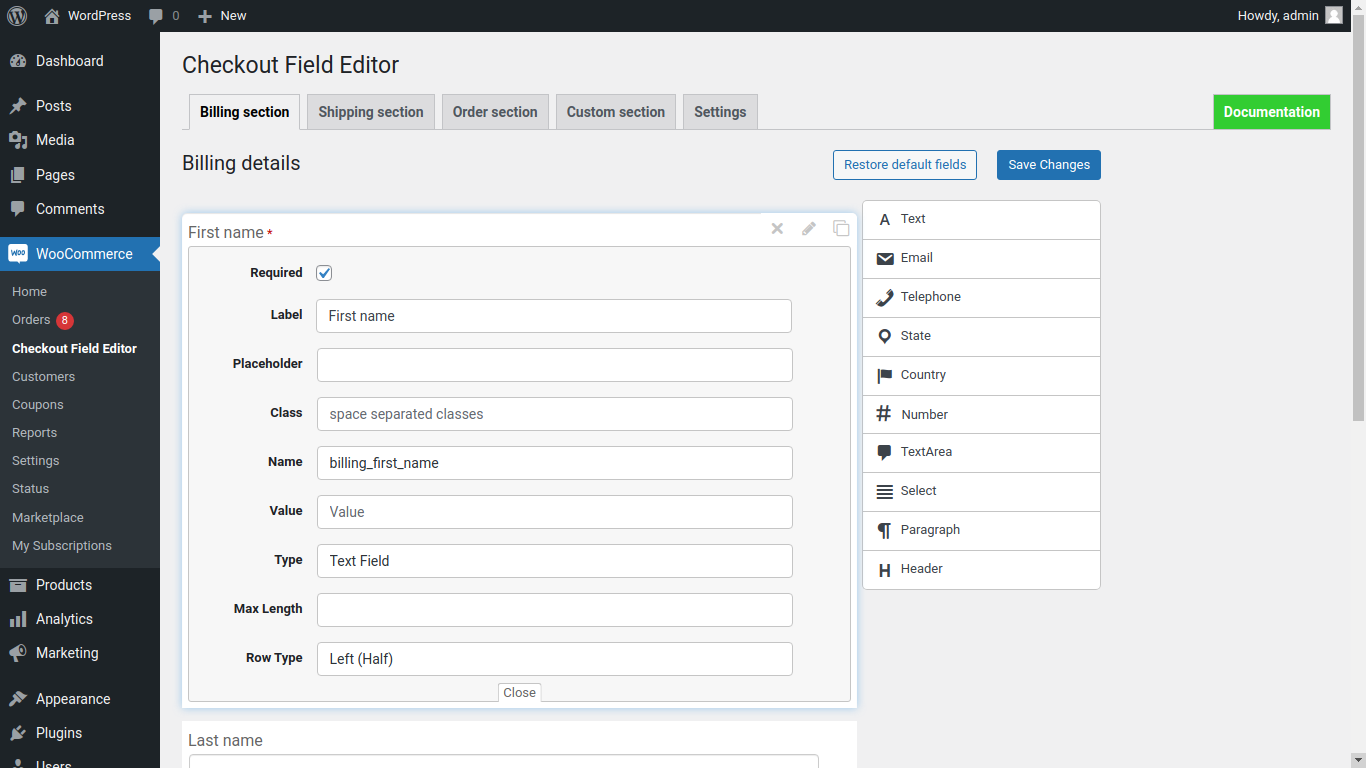Open Media library in sidebar

tap(80, 140)
